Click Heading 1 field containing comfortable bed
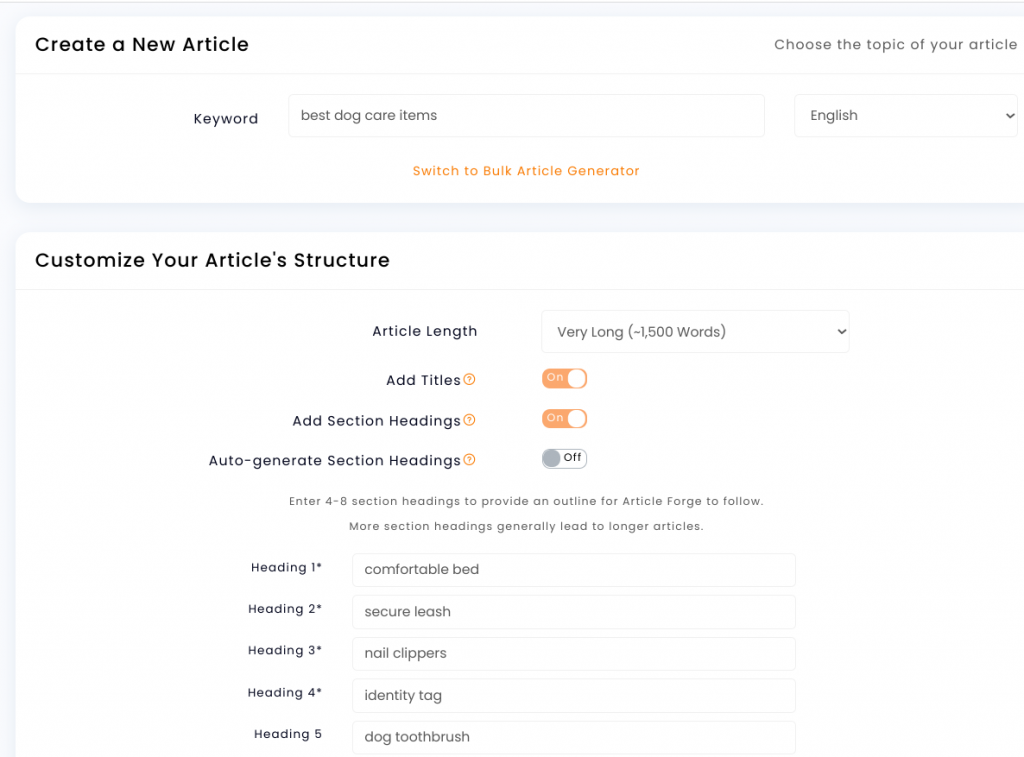This screenshot has width=1024, height=757. coord(573,570)
